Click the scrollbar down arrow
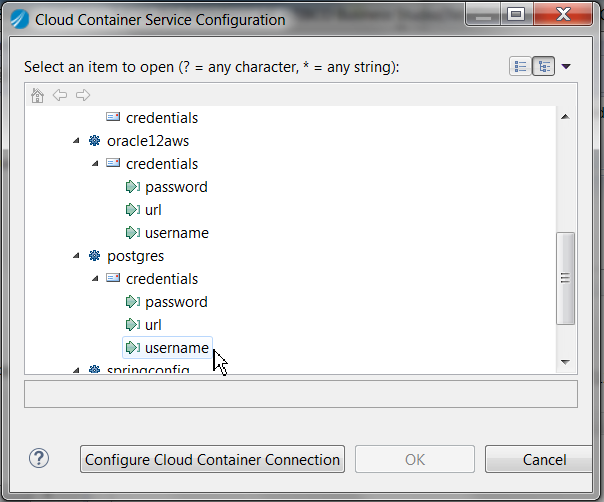The width and height of the screenshot is (604, 502). 565,362
